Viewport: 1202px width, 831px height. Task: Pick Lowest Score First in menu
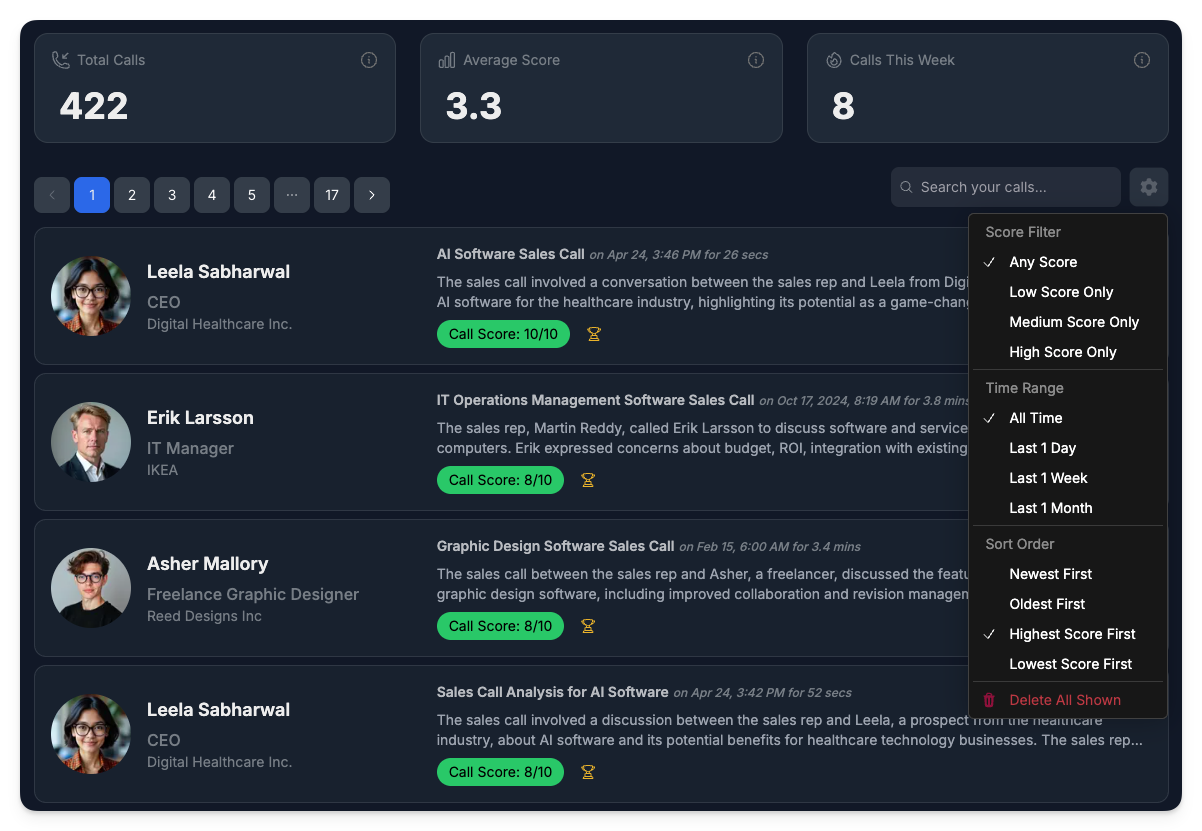point(1070,664)
